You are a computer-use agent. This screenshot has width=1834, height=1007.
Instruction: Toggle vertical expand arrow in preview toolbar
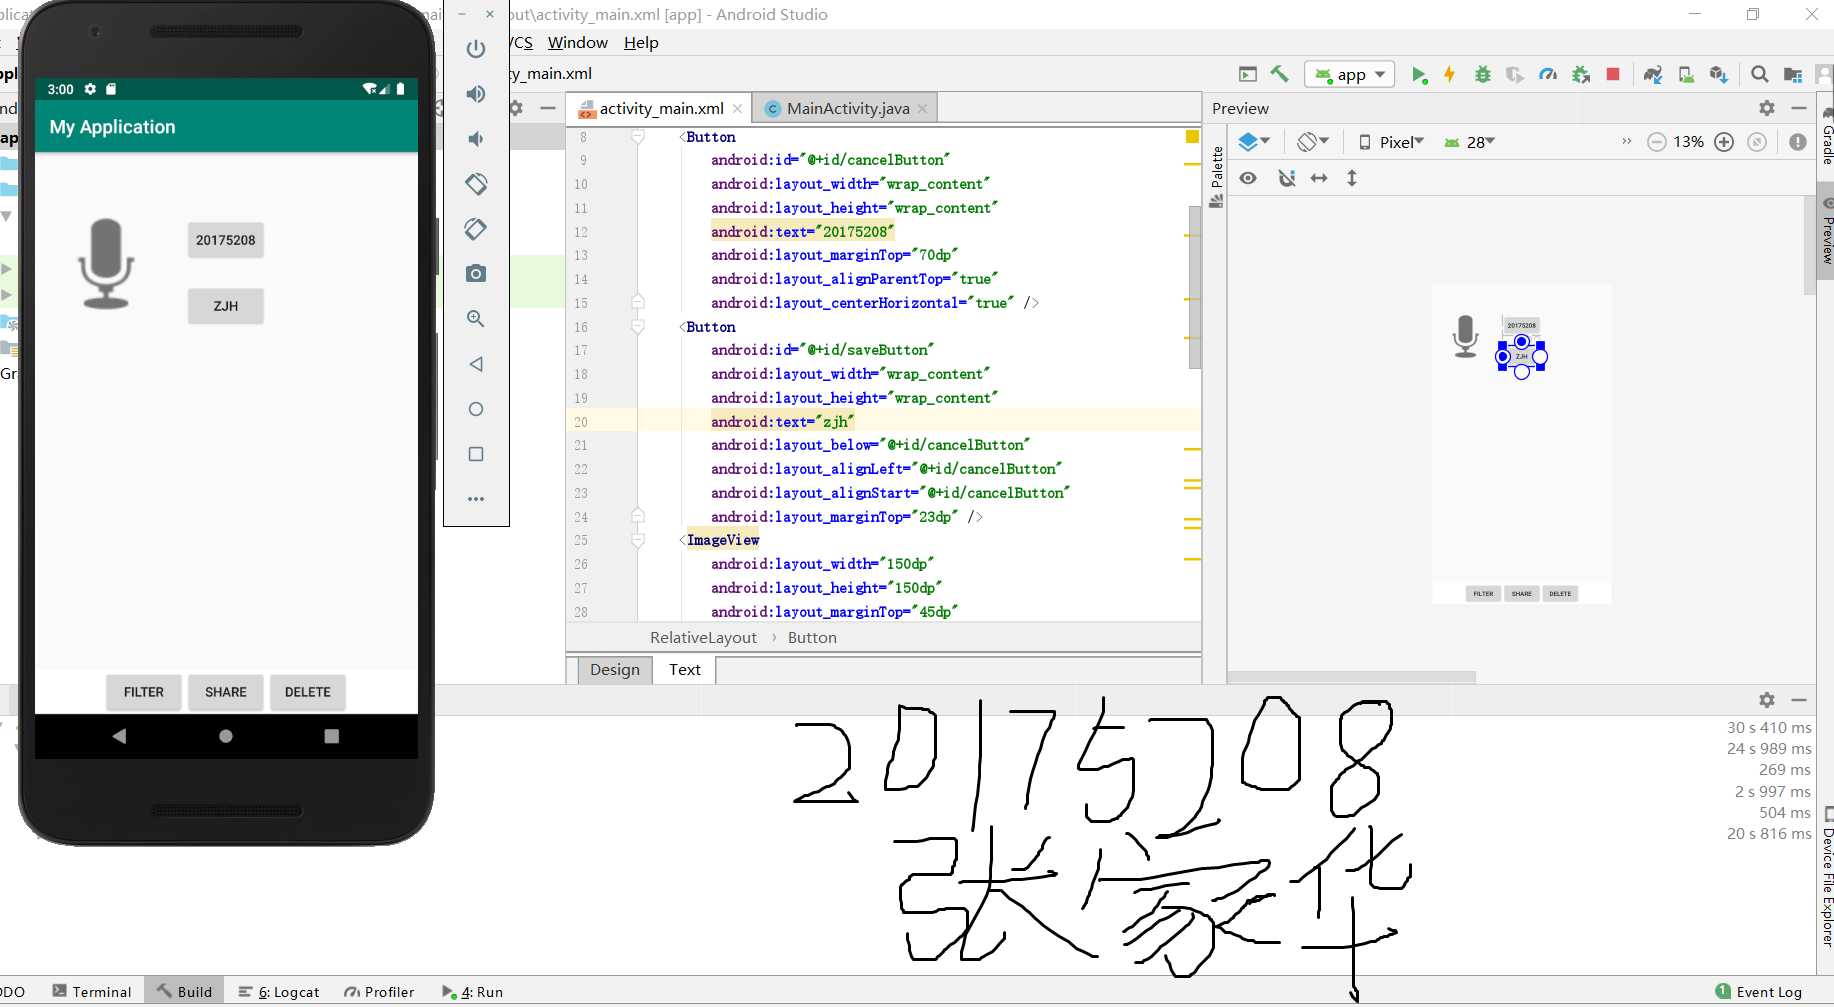pyautogui.click(x=1352, y=178)
